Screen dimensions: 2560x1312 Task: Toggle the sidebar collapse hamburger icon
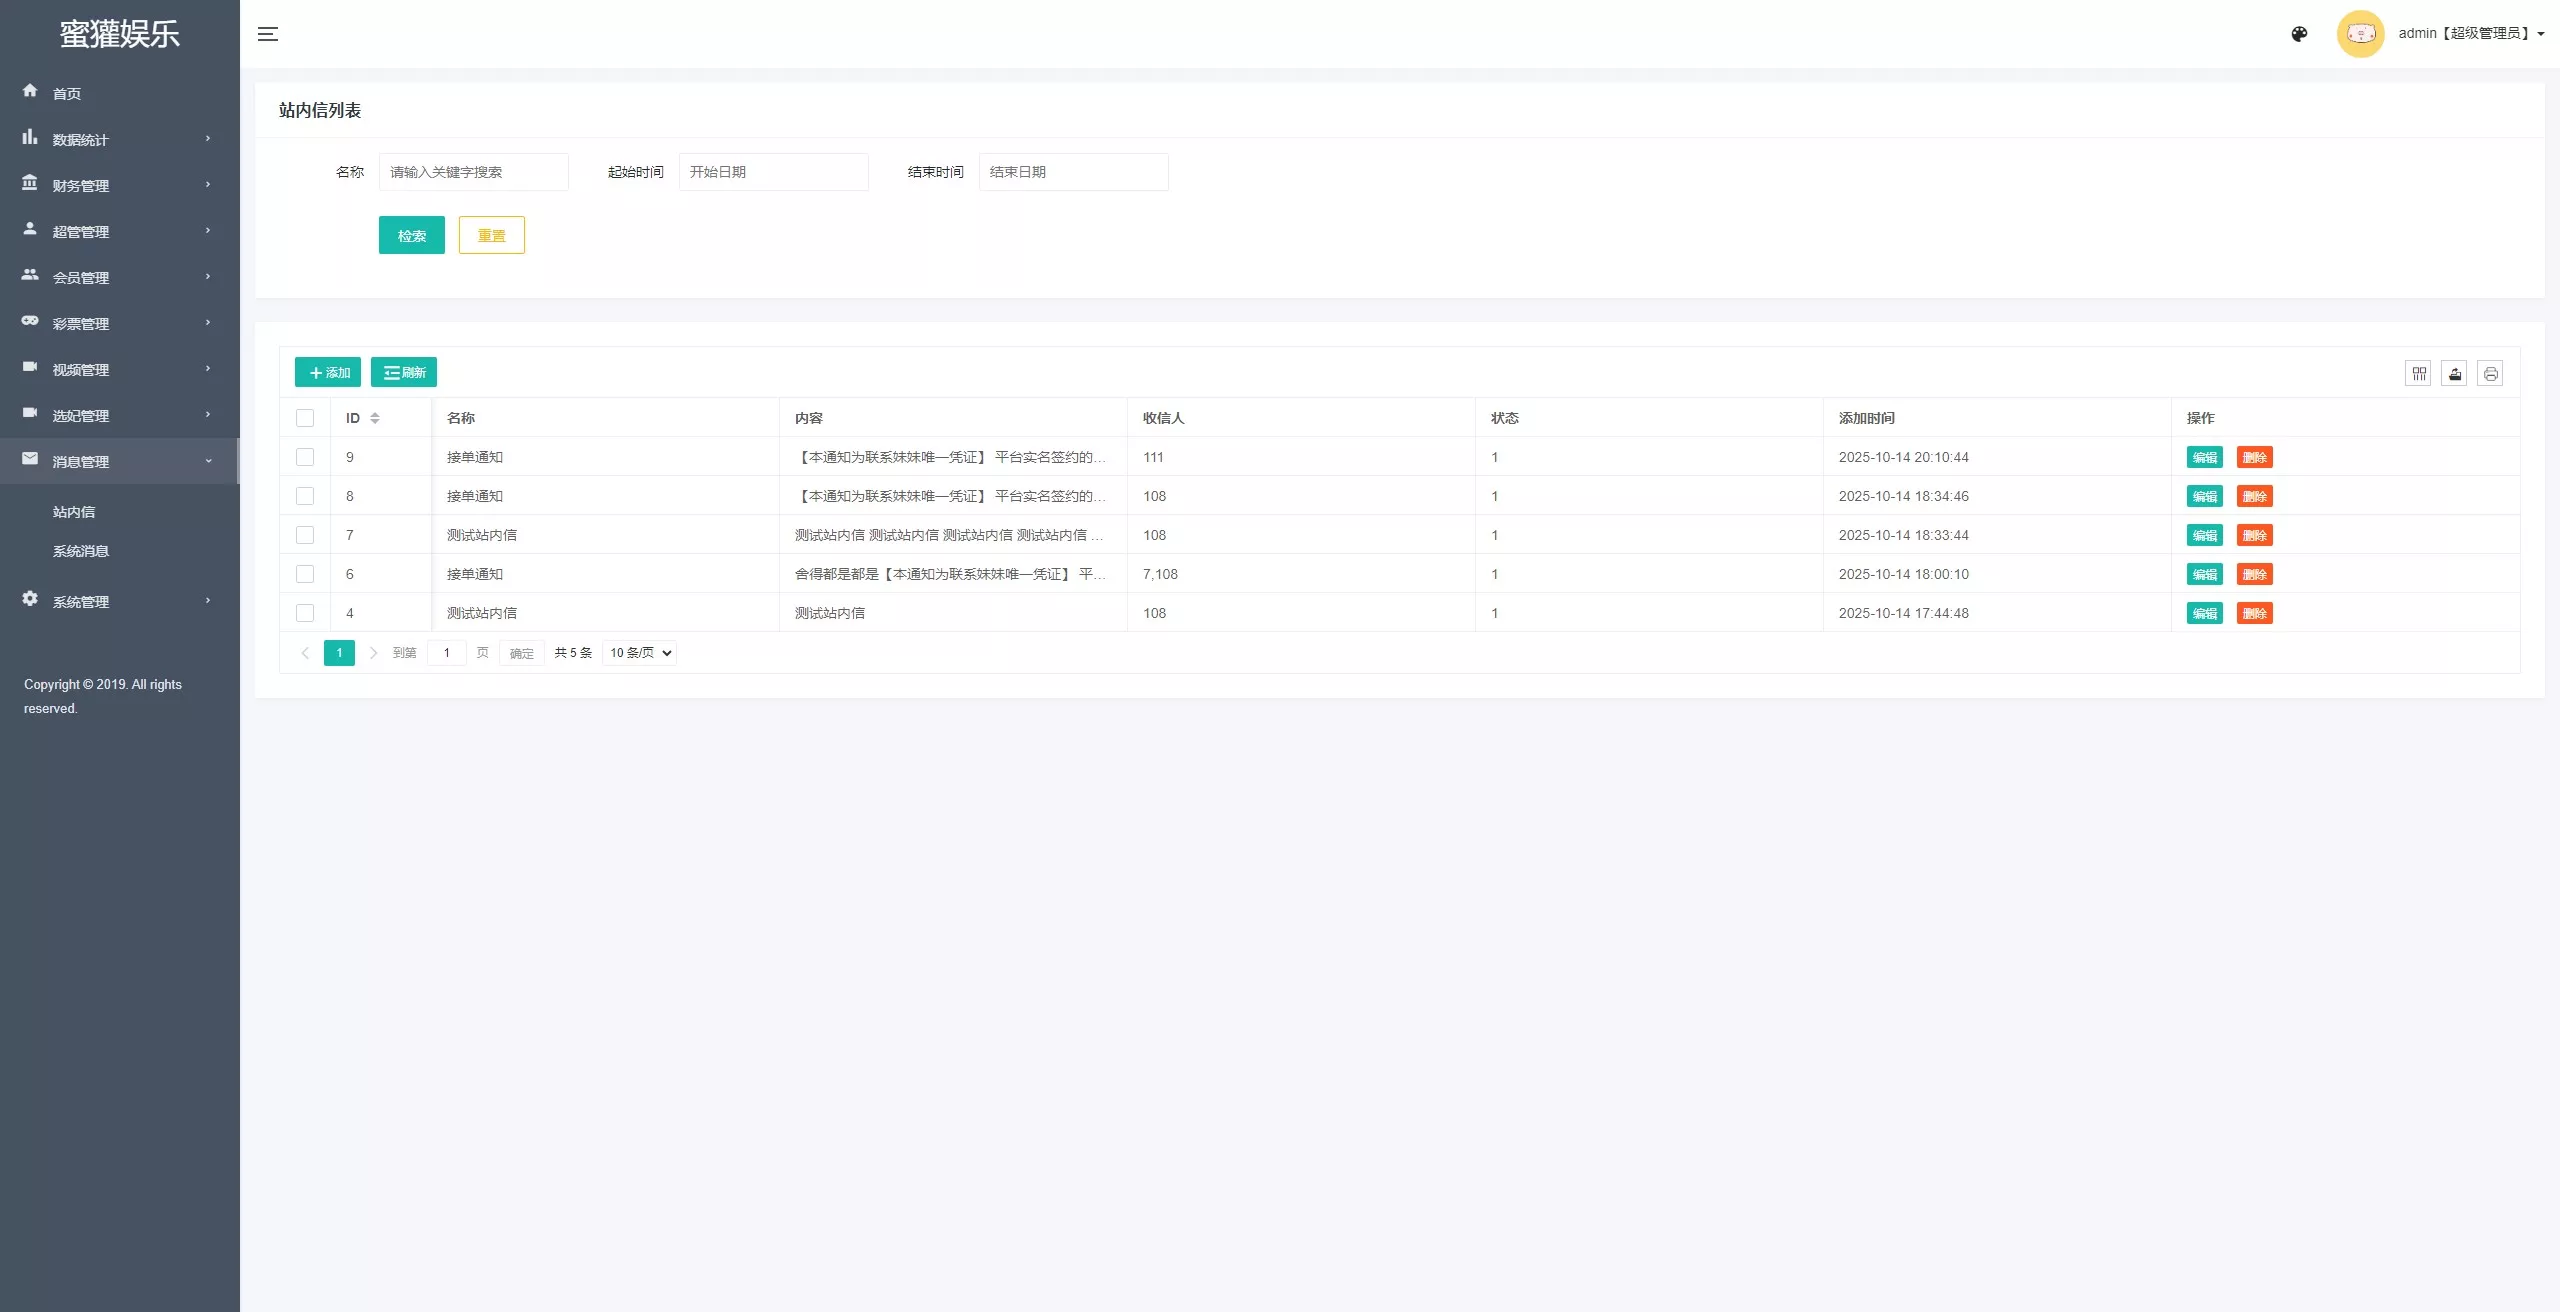(x=268, y=34)
